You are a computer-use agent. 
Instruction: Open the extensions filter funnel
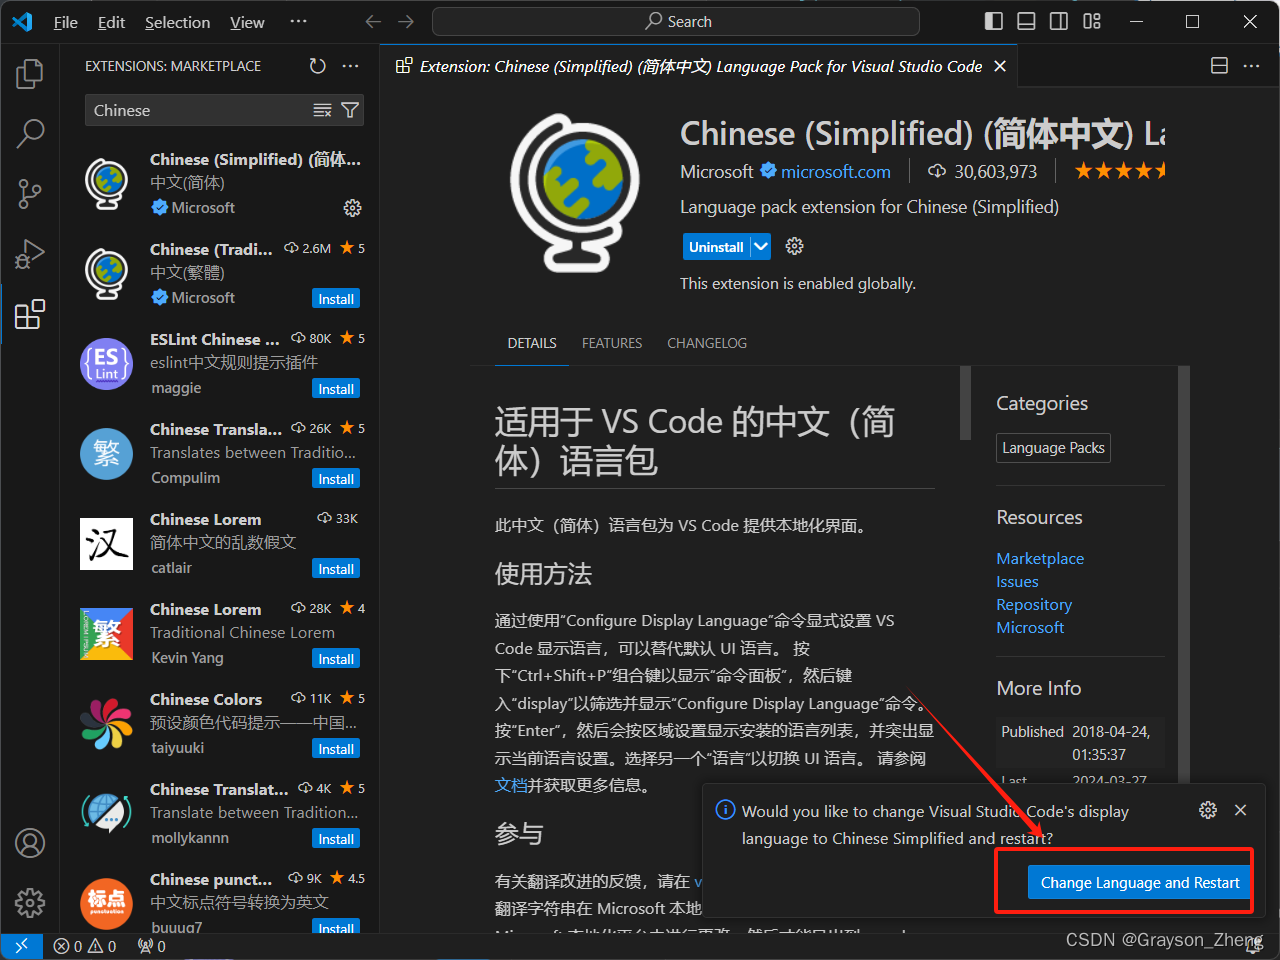[350, 110]
